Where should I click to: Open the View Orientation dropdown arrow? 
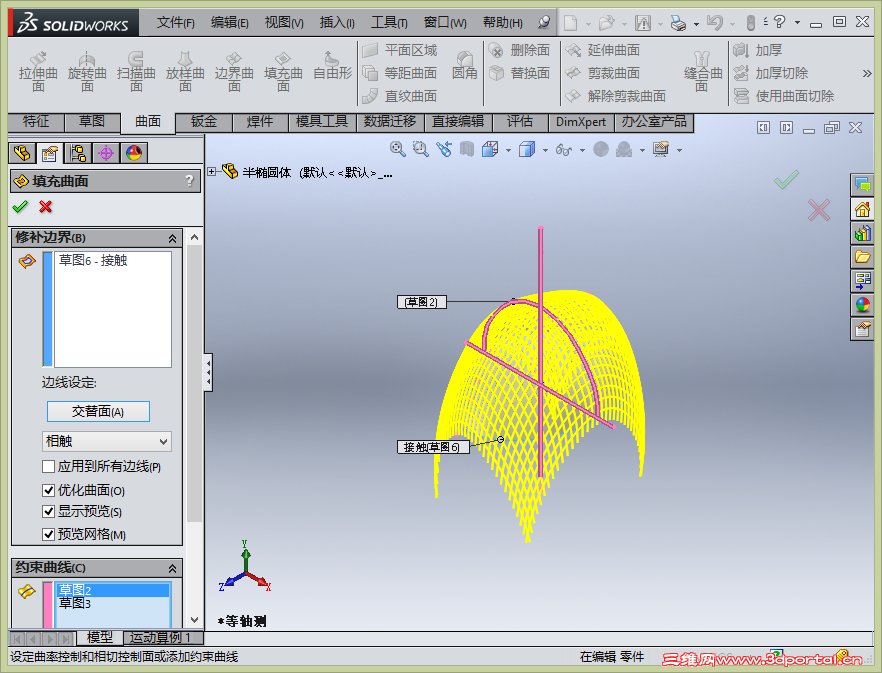pyautogui.click(x=508, y=150)
